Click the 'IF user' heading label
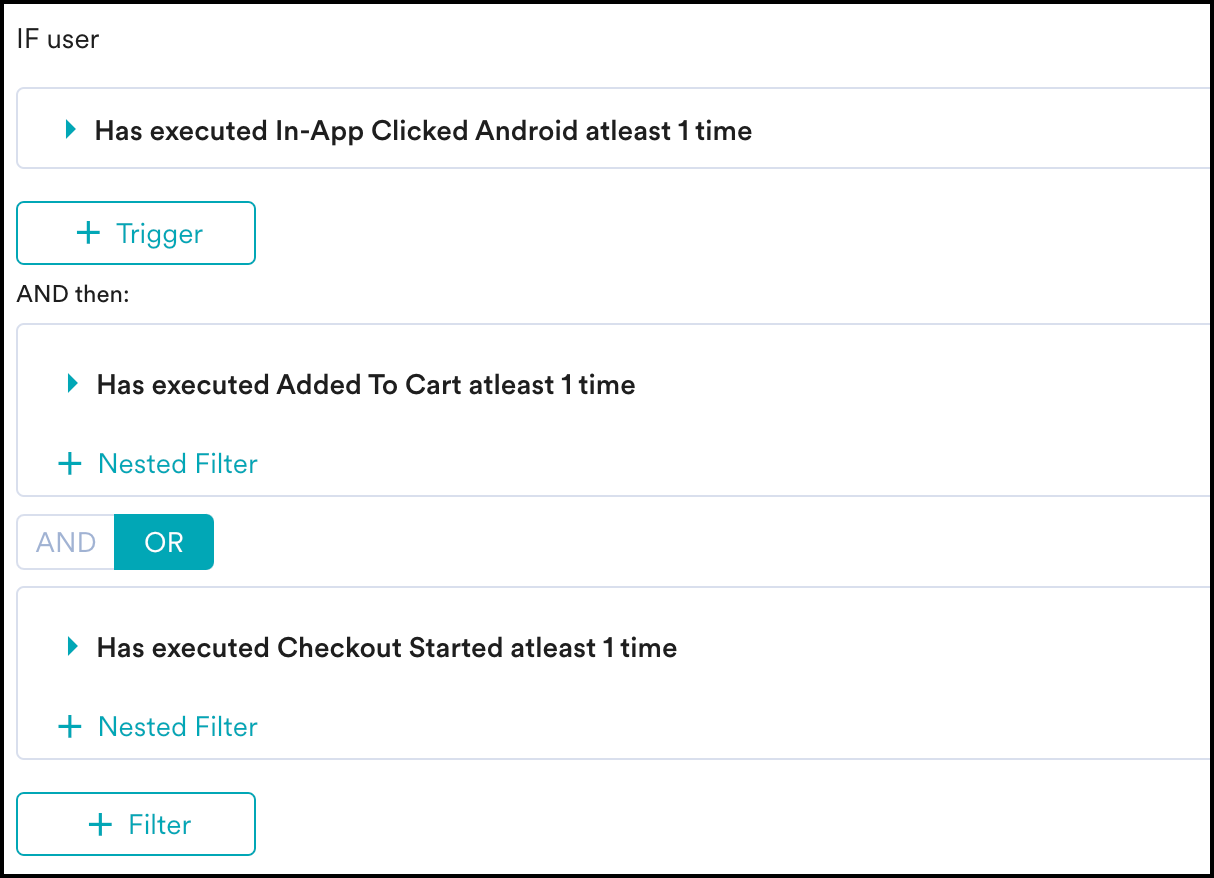Viewport: 1214px width, 878px height. tap(58, 40)
